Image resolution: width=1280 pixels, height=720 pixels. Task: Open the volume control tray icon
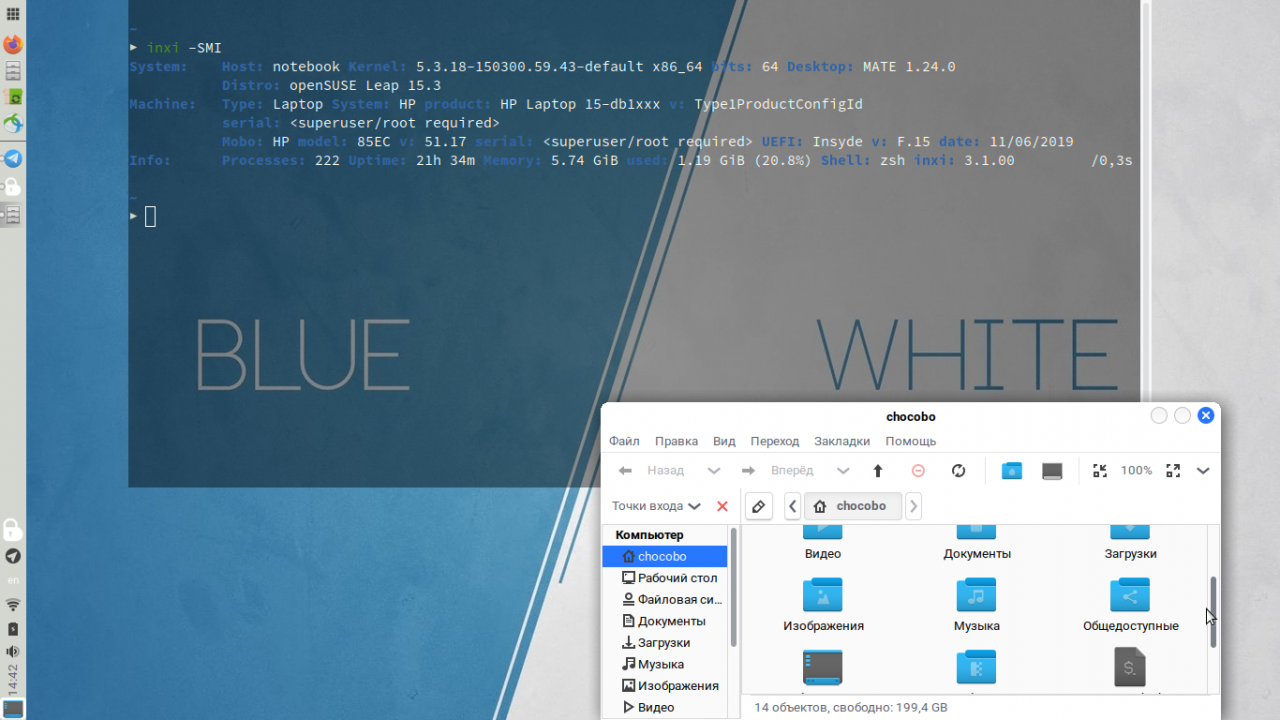pos(13,652)
